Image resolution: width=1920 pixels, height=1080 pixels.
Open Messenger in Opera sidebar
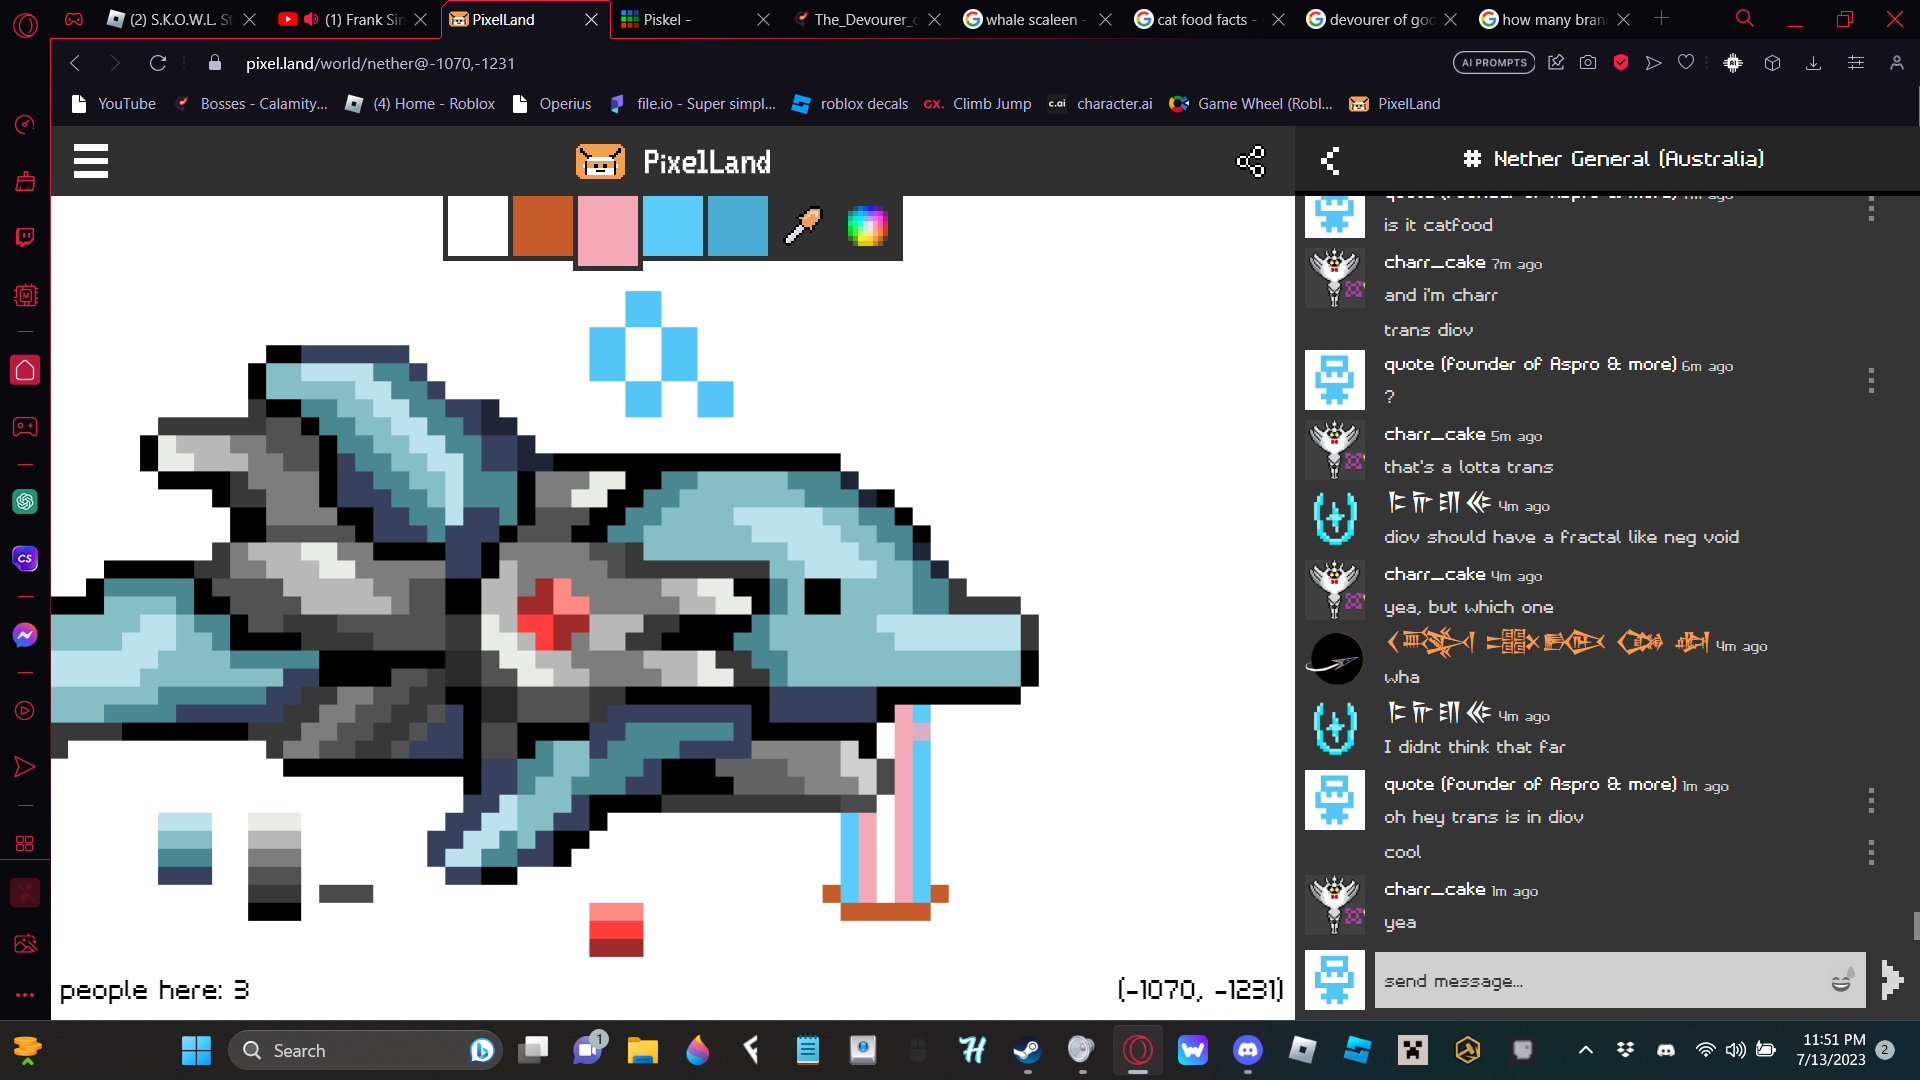[25, 635]
